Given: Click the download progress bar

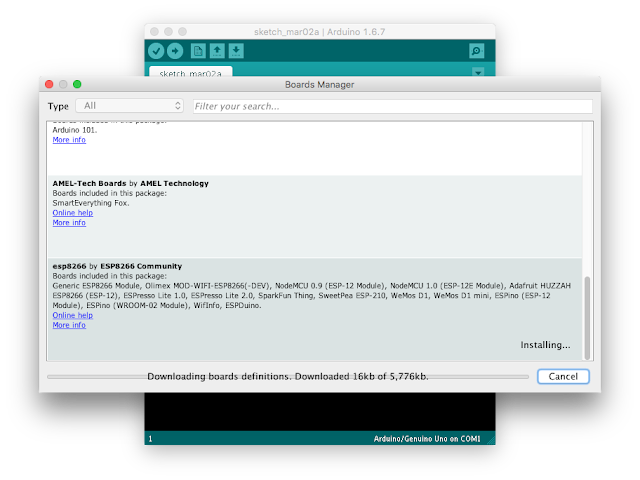Looking at the screenshot, I should coord(288,377).
